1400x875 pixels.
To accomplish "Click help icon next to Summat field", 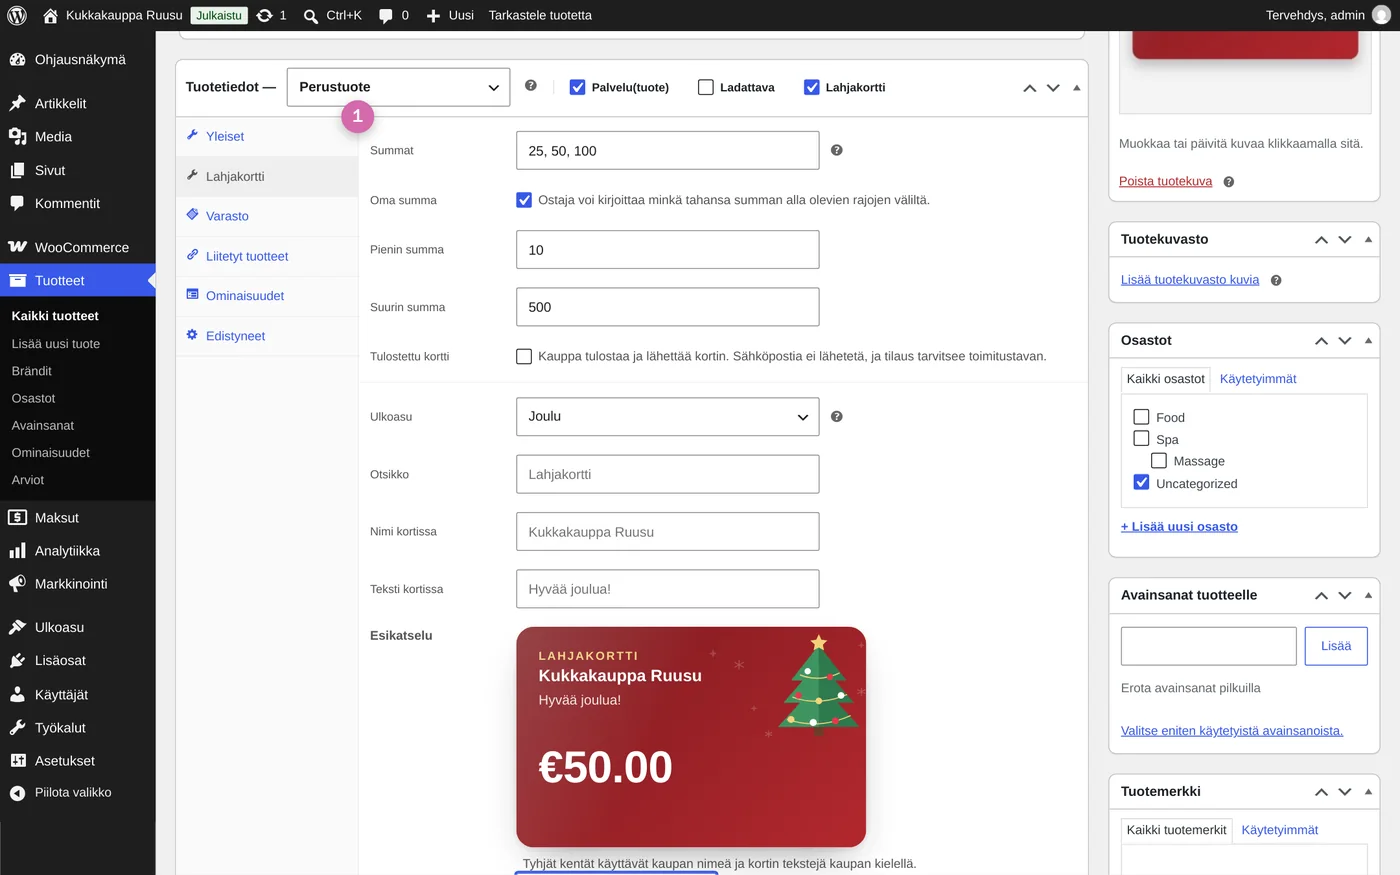I will [837, 150].
